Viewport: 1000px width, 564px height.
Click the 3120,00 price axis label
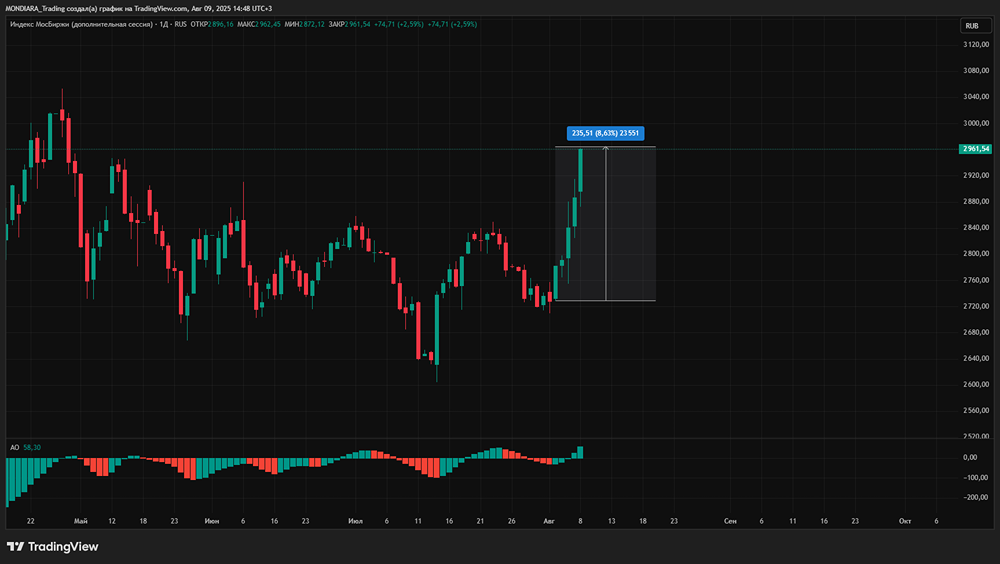pyautogui.click(x=976, y=45)
